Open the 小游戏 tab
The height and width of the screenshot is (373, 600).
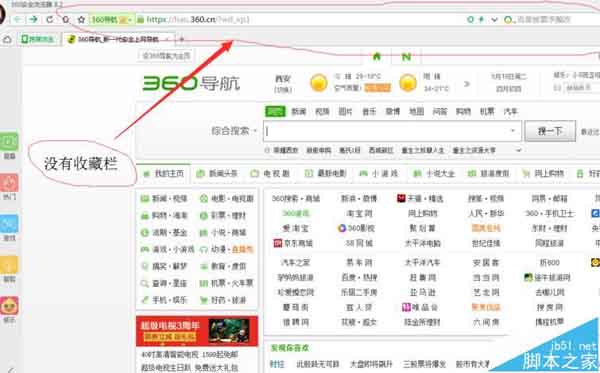(x=379, y=174)
